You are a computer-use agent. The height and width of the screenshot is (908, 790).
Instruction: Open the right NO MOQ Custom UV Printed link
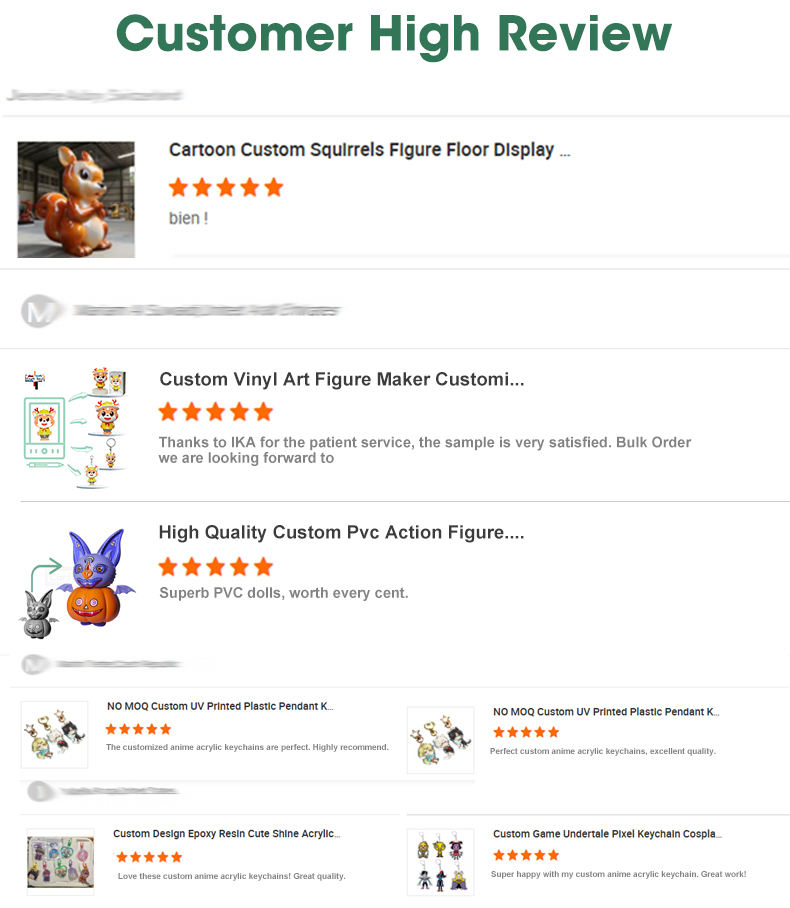pyautogui.click(x=605, y=712)
